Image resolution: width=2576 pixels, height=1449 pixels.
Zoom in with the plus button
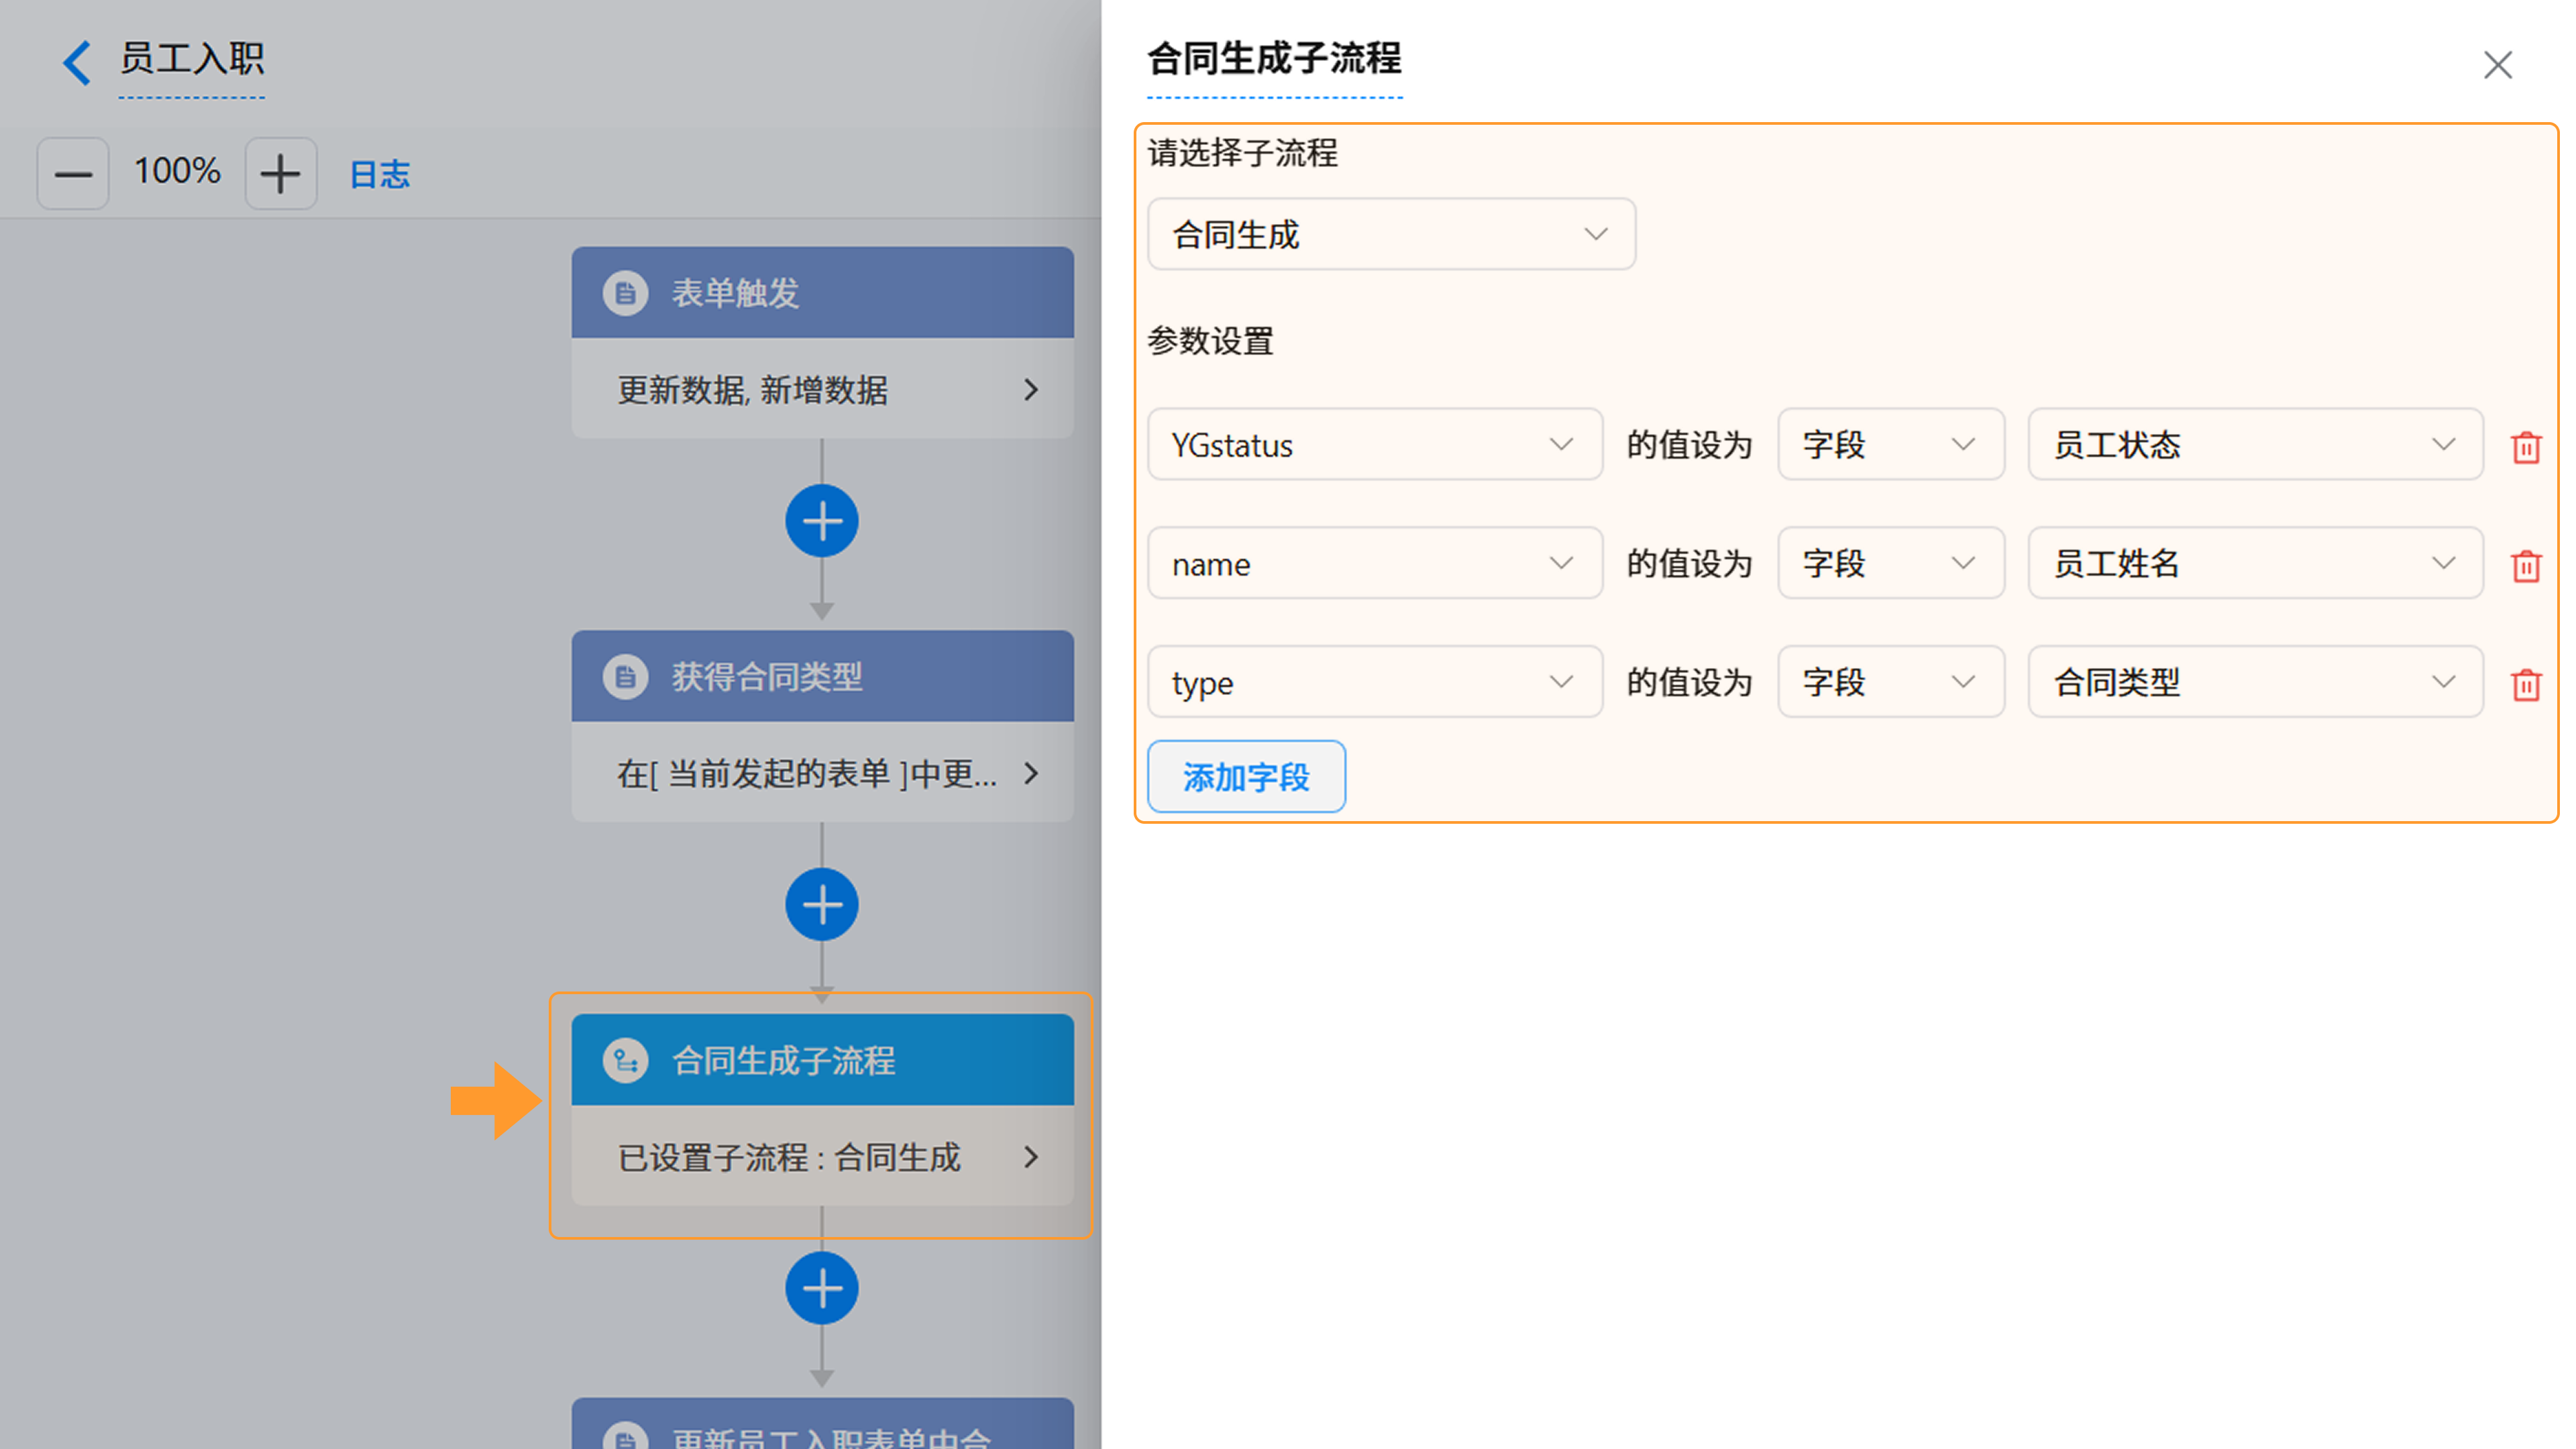(x=281, y=174)
